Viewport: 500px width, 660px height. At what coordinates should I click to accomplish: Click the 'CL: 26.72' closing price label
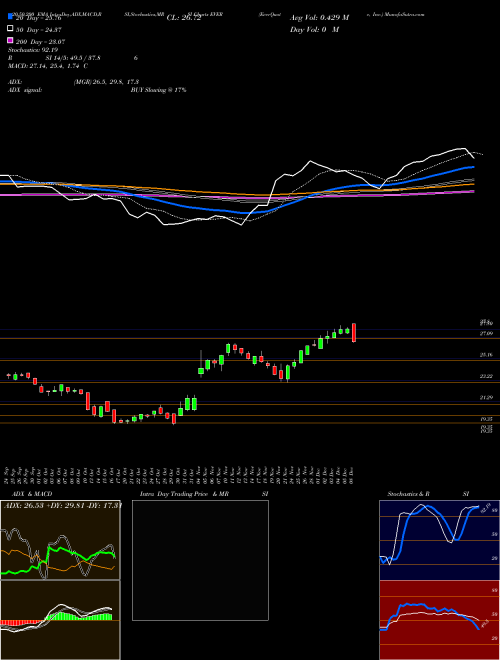184,18
